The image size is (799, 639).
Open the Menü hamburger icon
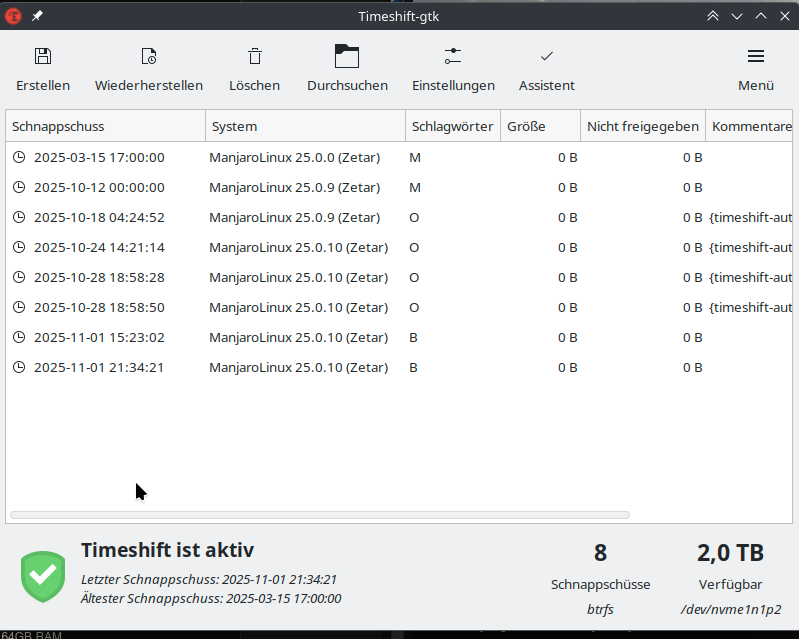pyautogui.click(x=756, y=56)
